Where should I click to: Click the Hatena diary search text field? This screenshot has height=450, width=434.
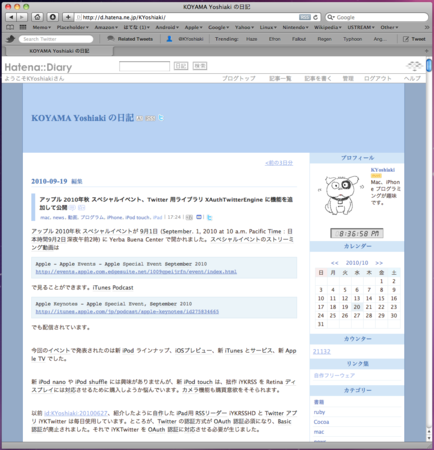(x=144, y=66)
